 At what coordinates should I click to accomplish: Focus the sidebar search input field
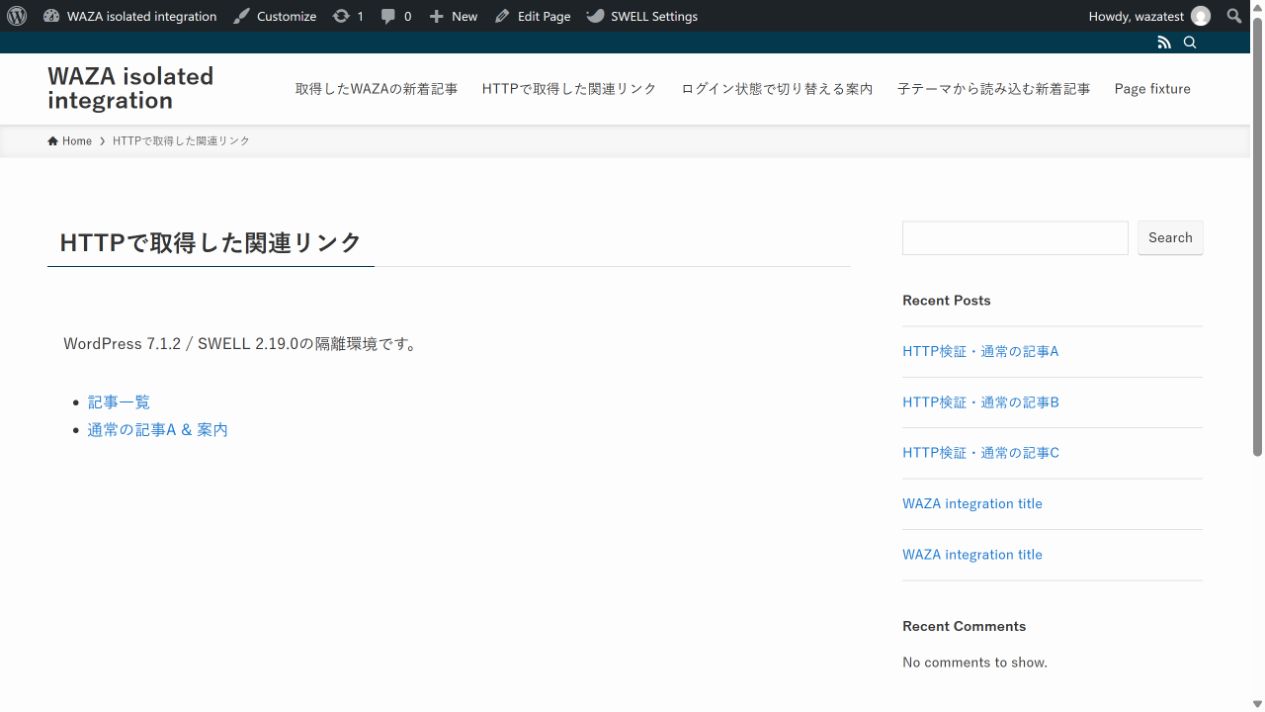(1015, 238)
